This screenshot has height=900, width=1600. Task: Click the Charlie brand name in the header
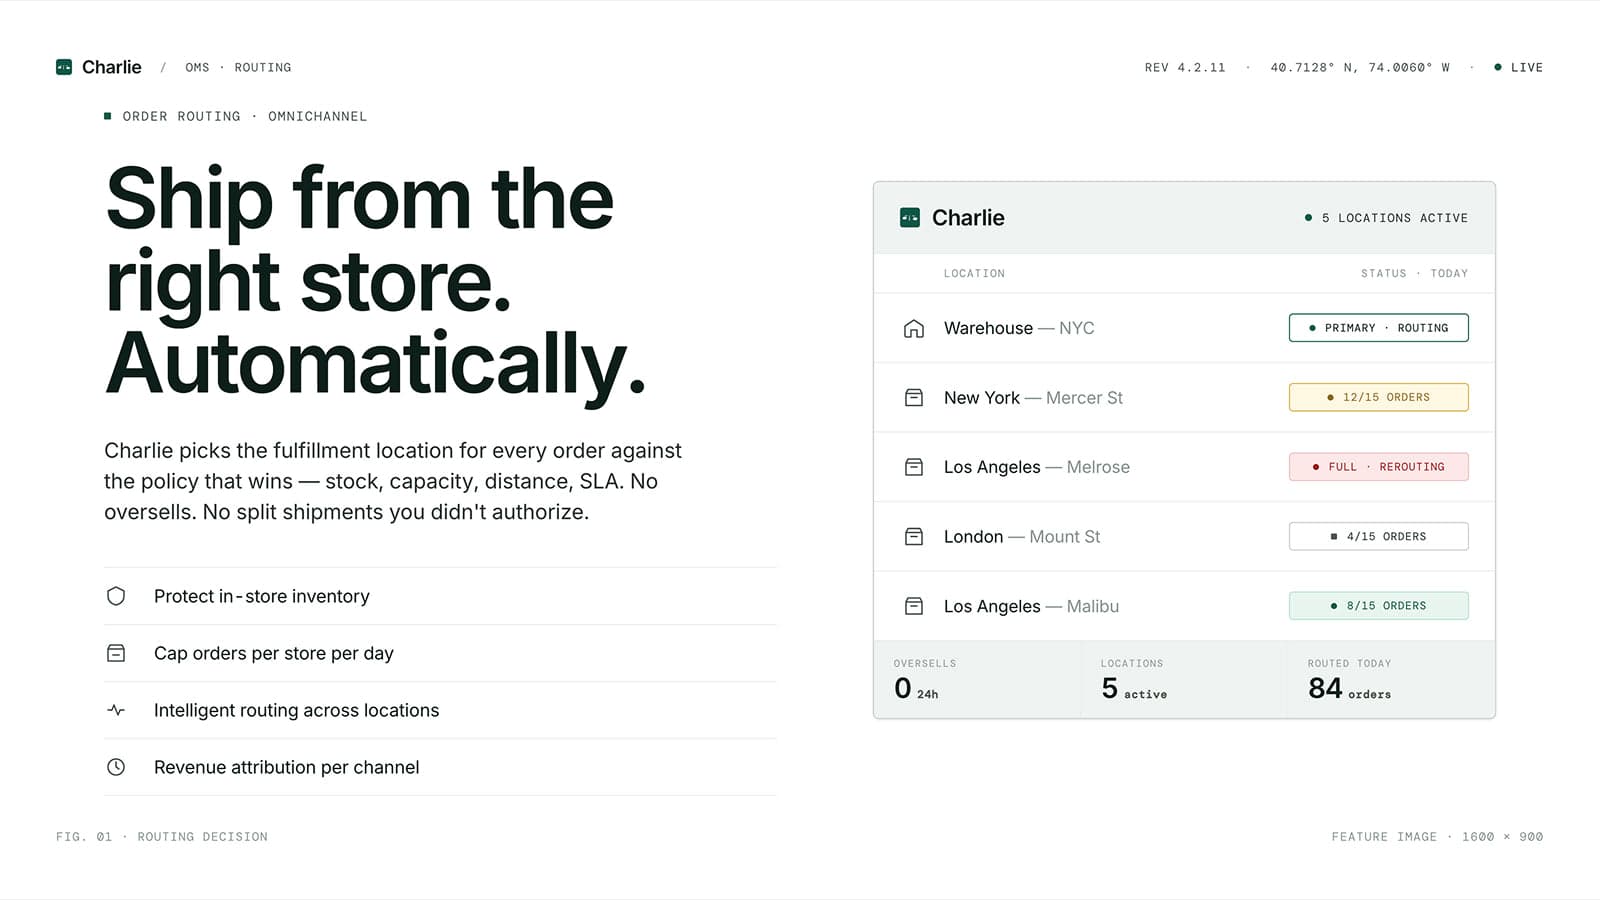[112, 67]
